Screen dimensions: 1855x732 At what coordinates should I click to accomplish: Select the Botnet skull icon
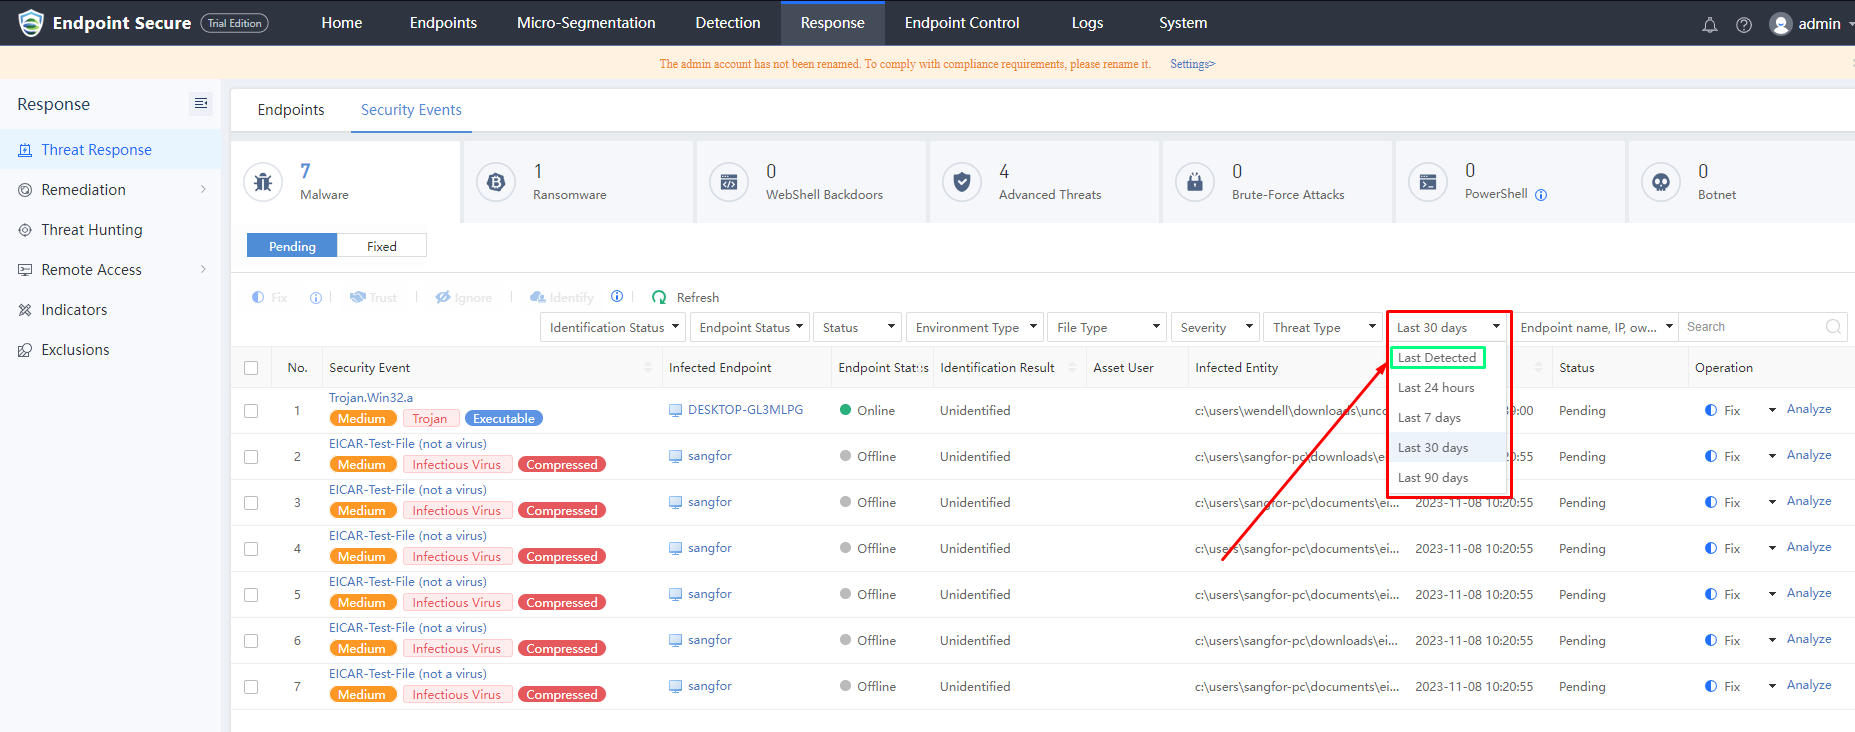pos(1661,182)
